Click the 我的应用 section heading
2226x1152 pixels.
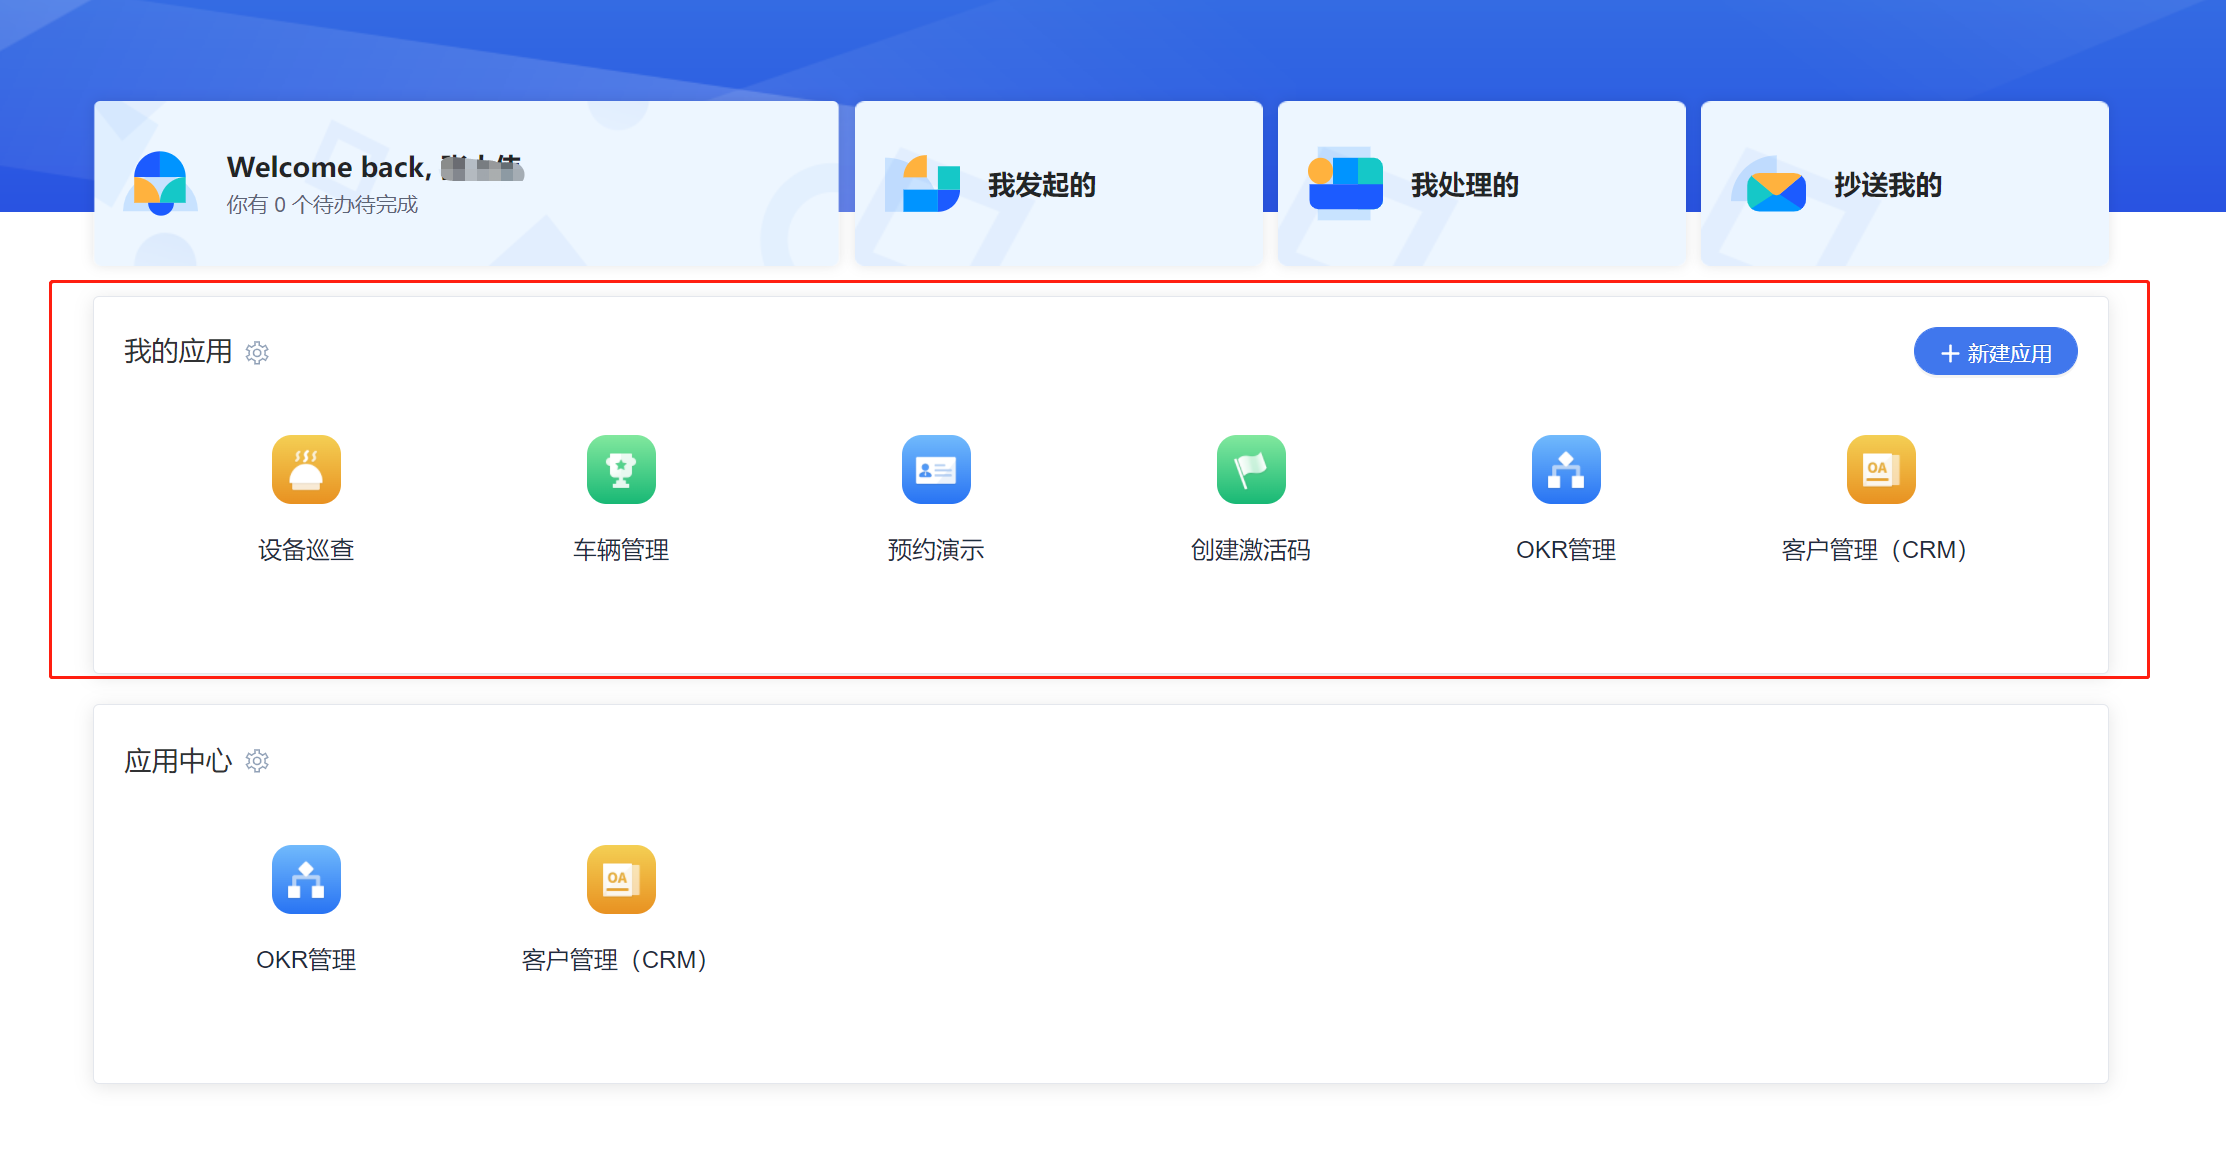[x=178, y=352]
